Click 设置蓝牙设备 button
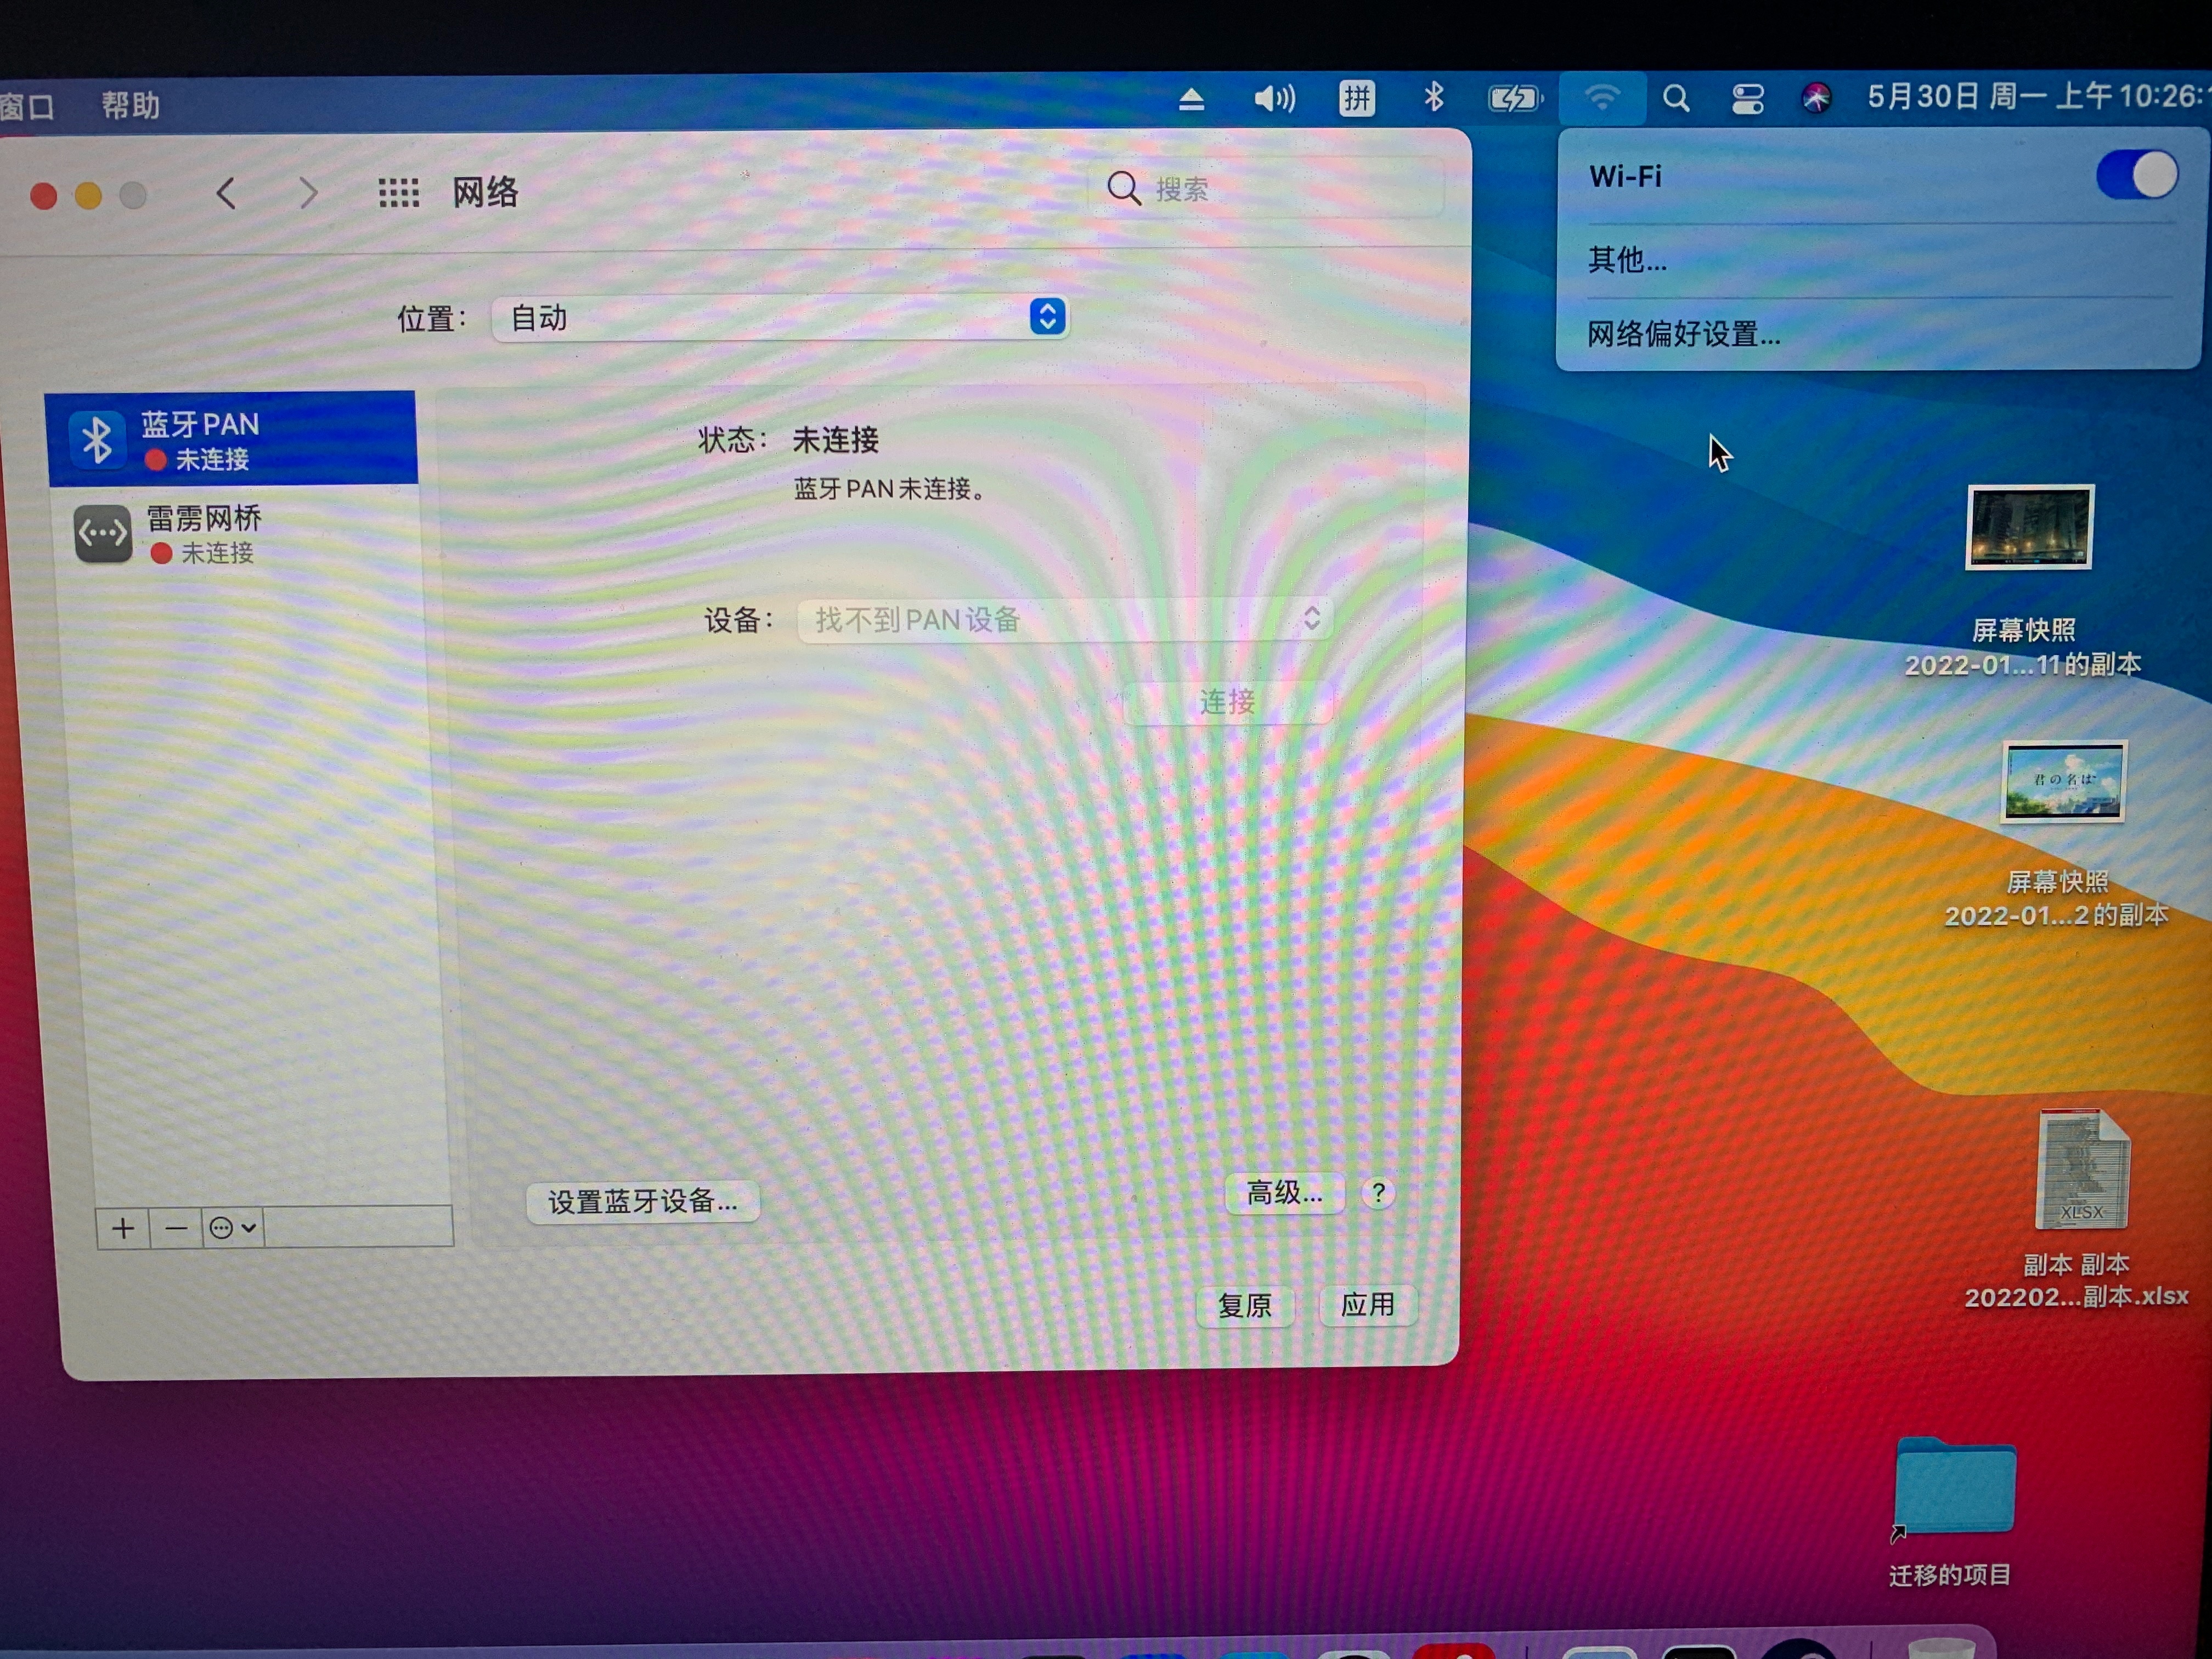Screen dimensions: 2212x1659 click(x=642, y=1201)
